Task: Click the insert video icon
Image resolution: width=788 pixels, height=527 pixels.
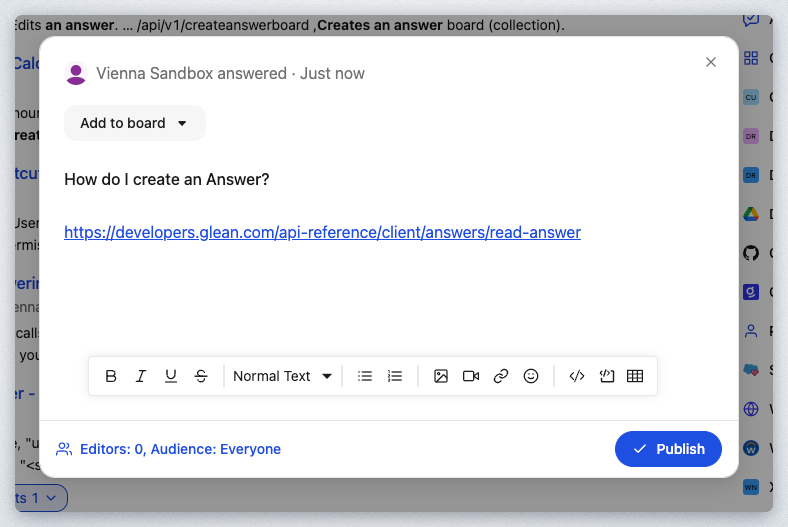Action: (x=471, y=376)
